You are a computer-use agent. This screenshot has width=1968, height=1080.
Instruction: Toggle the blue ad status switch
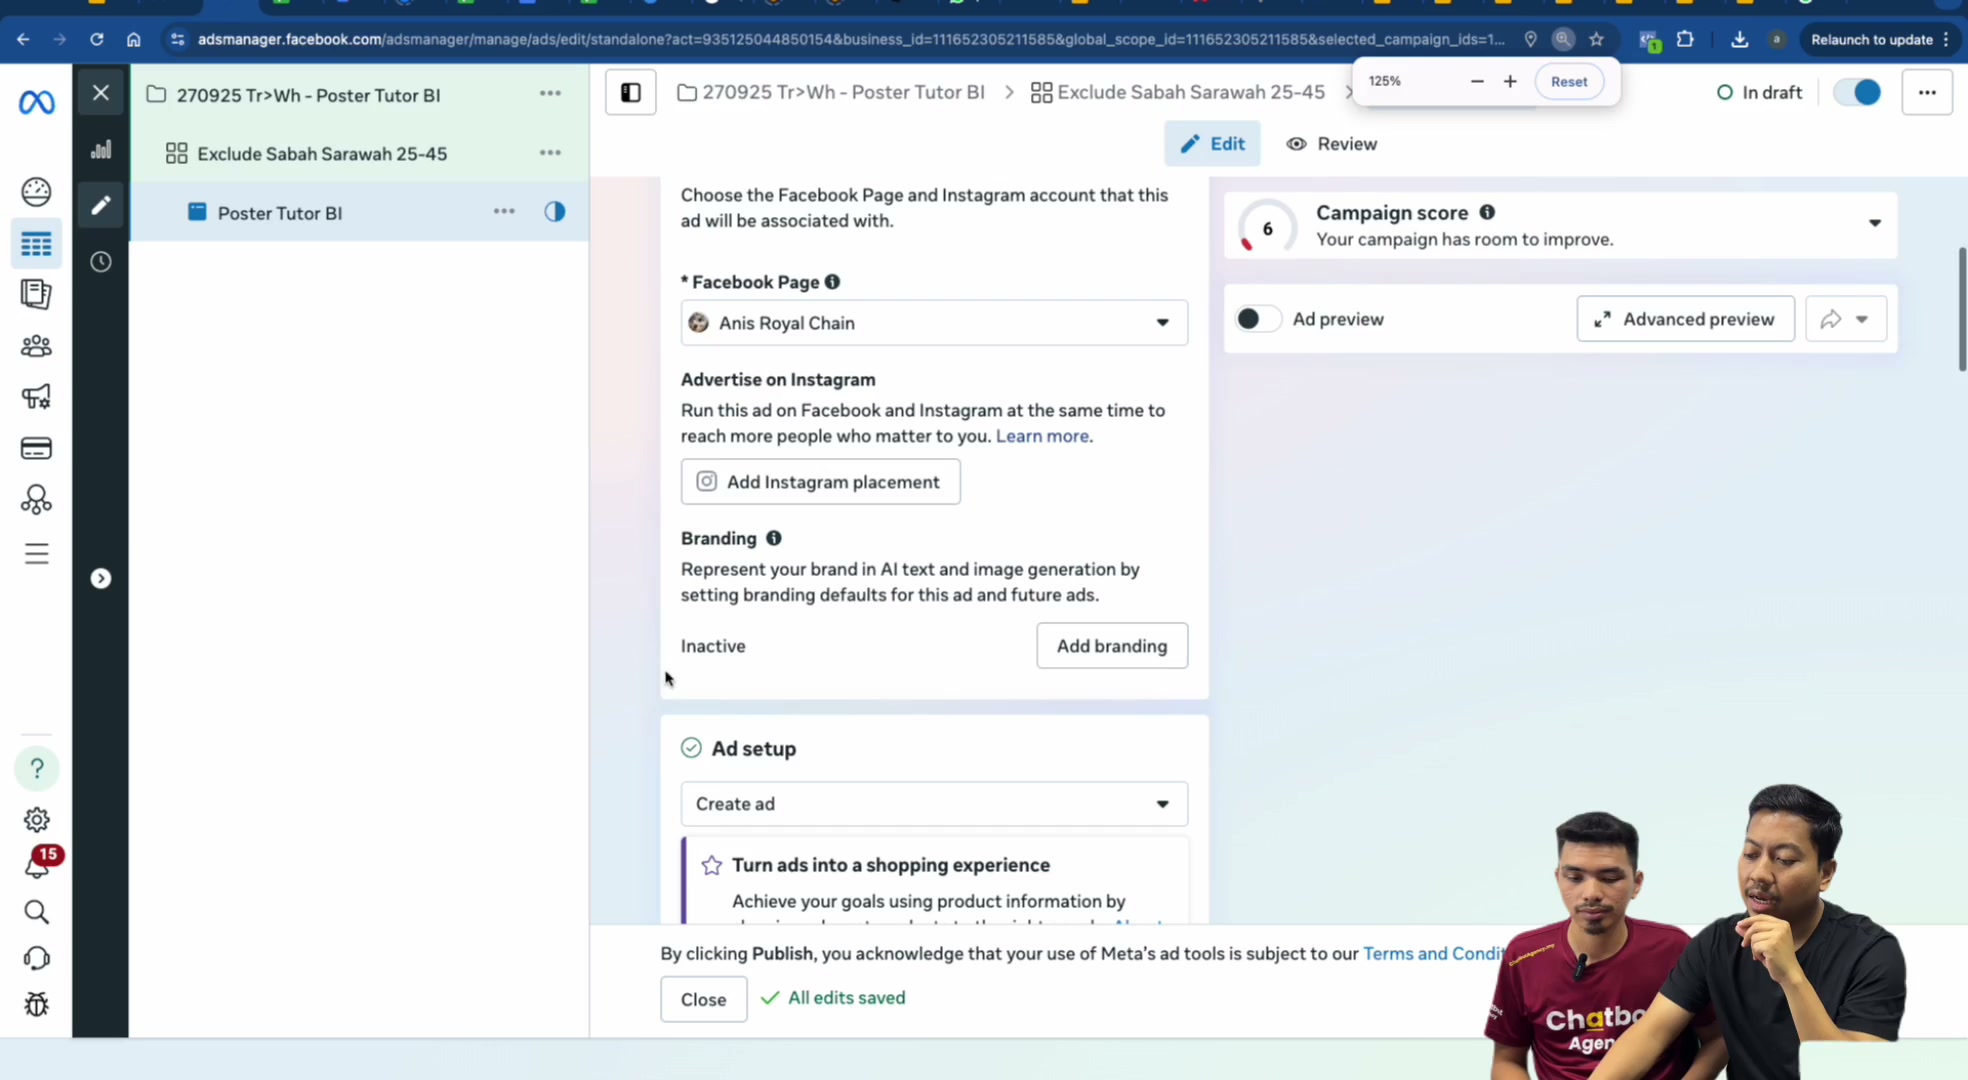pos(1857,92)
